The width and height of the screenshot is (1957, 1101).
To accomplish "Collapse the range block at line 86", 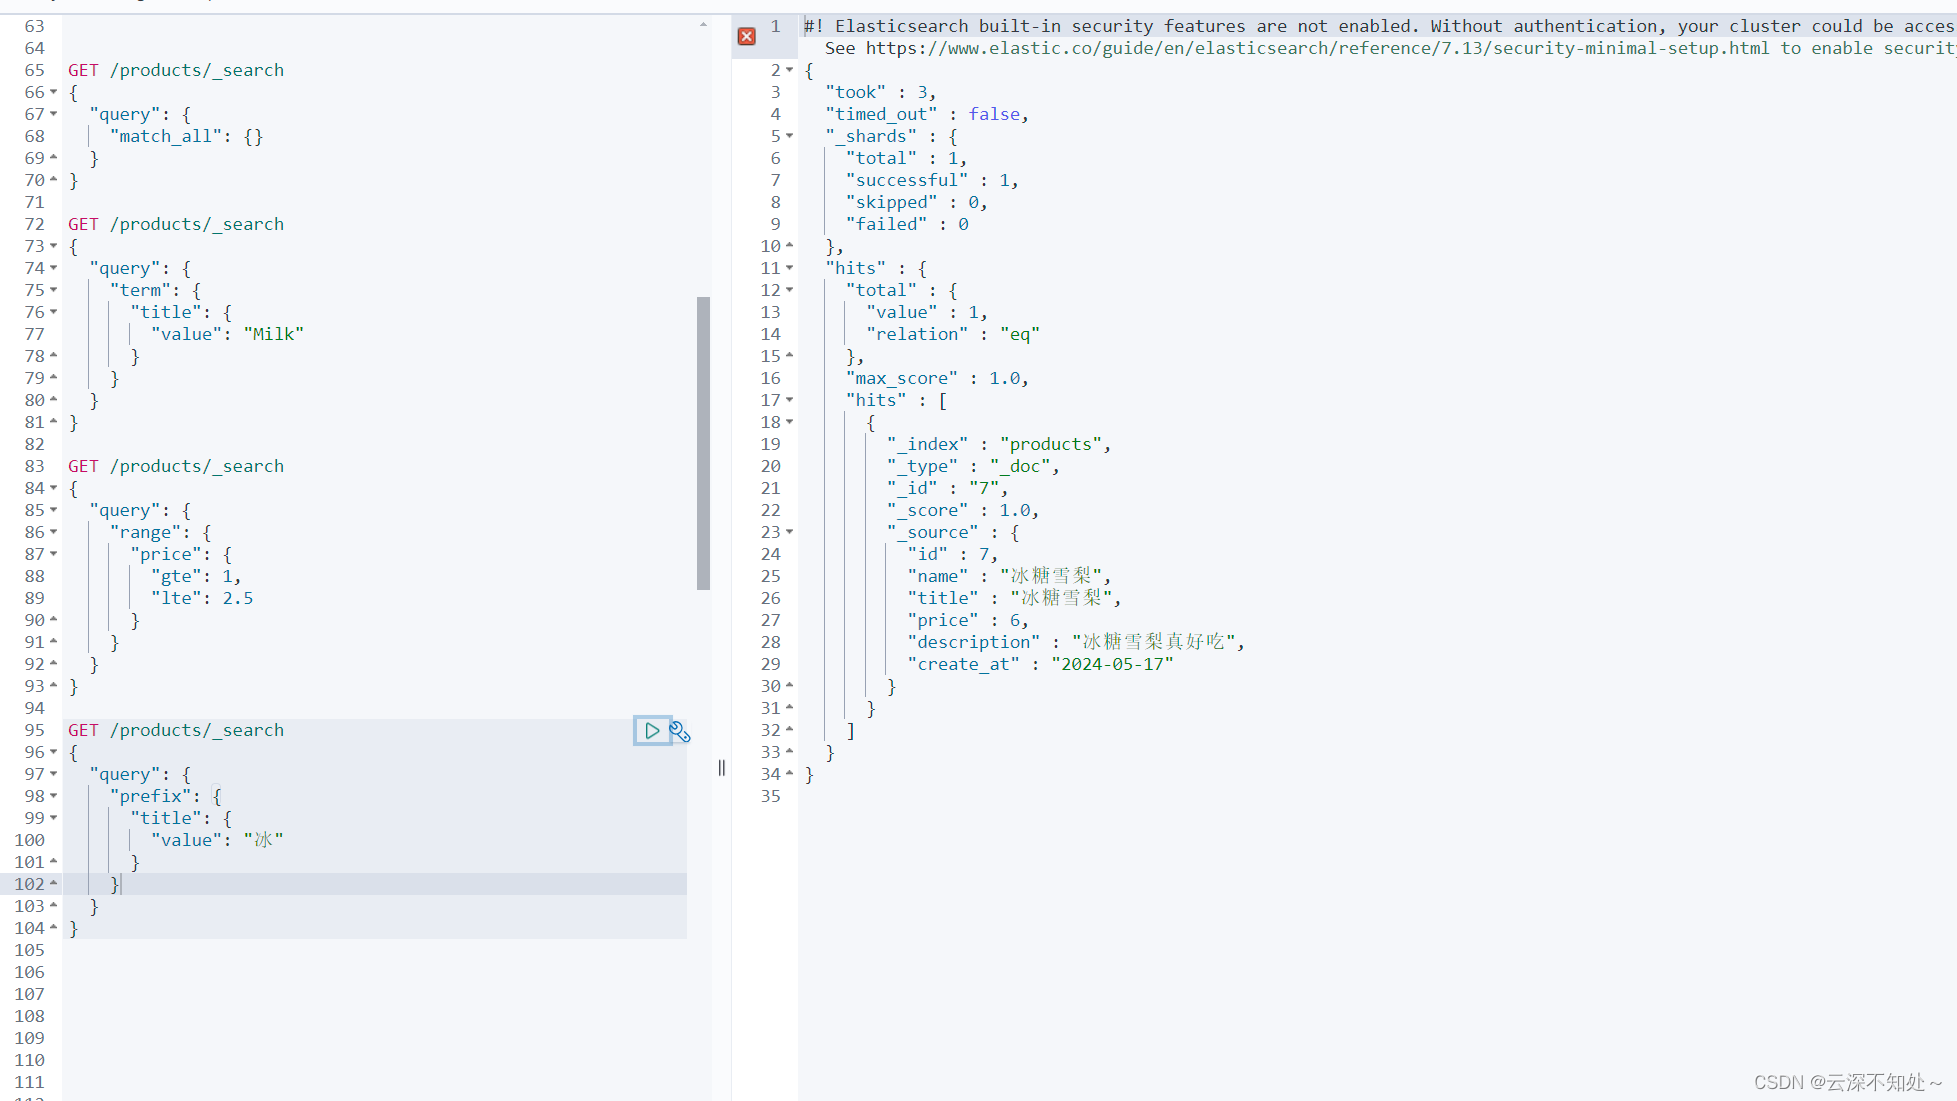I will [54, 532].
